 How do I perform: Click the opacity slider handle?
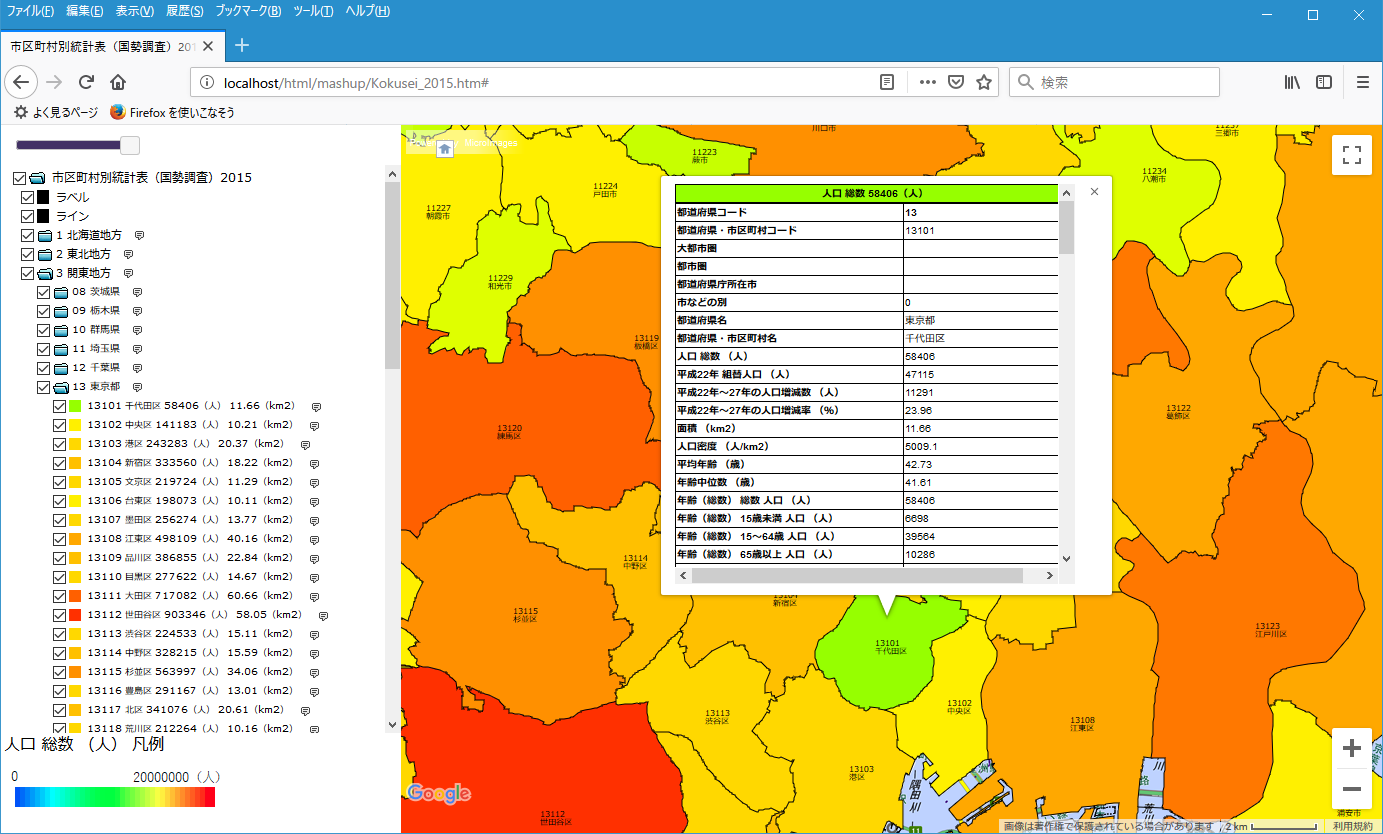[129, 145]
